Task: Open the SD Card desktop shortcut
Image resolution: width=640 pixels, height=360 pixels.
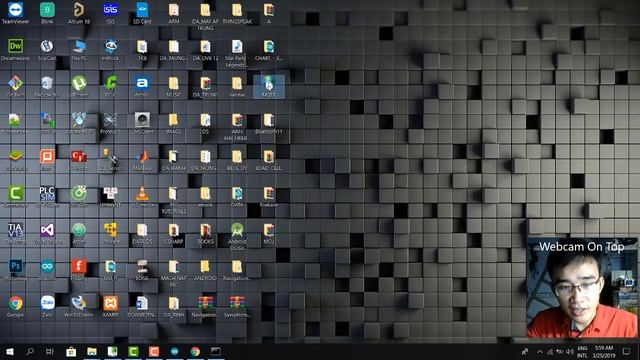Action: [142, 13]
